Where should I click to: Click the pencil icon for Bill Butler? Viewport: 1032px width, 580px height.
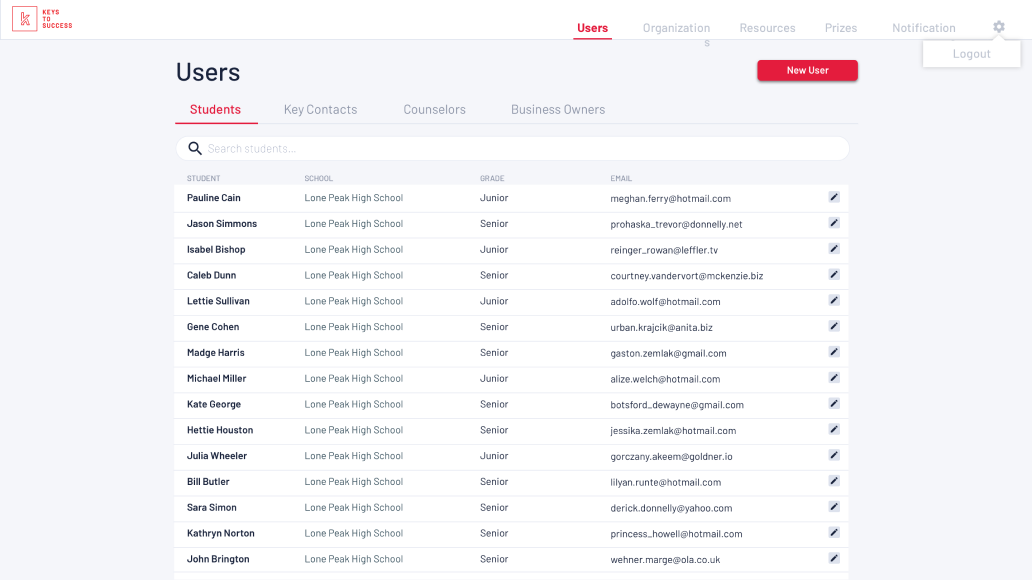pos(834,481)
